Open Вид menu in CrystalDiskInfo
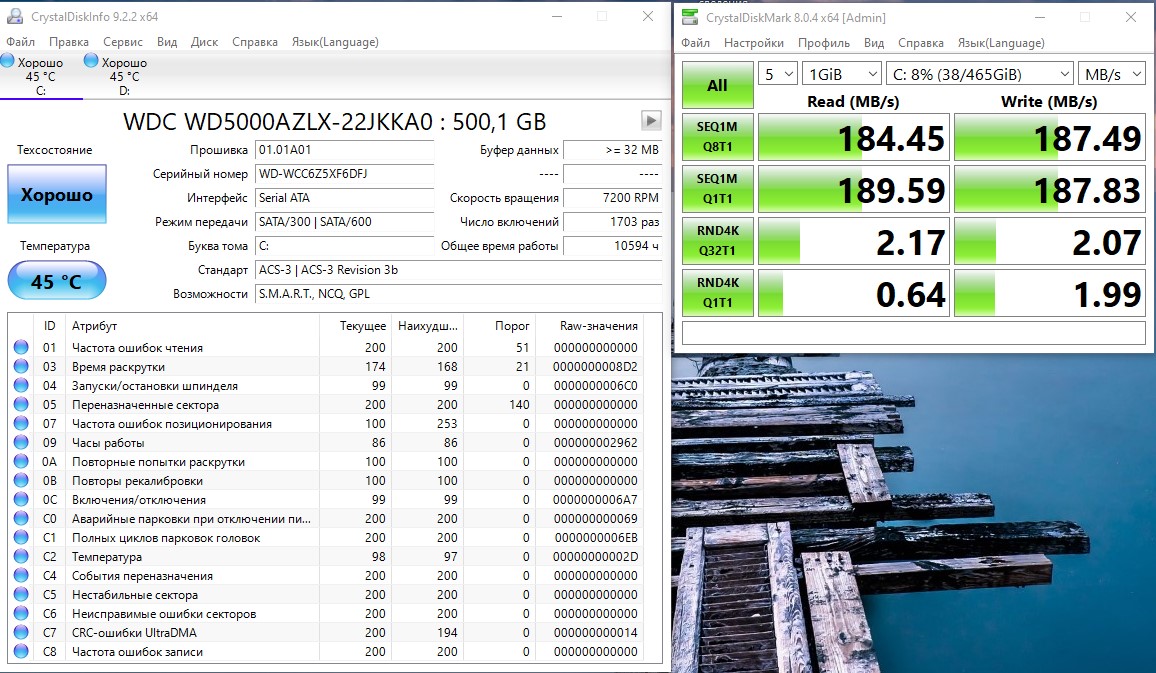Screen dimensions: 1156x673 coord(167,42)
